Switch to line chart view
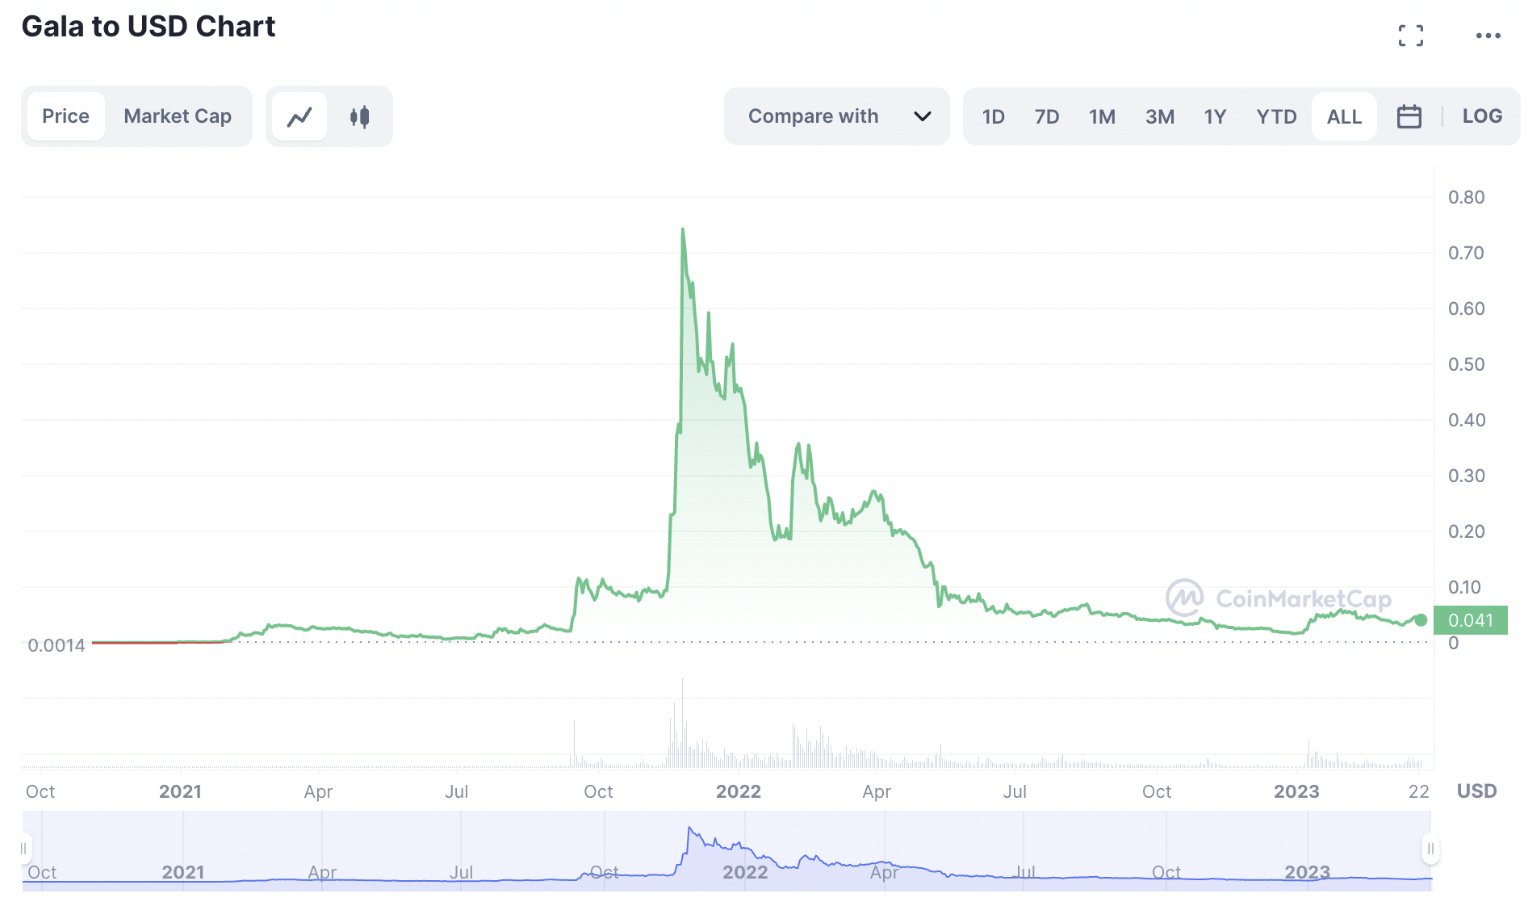Image resolution: width=1540 pixels, height=914 pixels. 300,117
